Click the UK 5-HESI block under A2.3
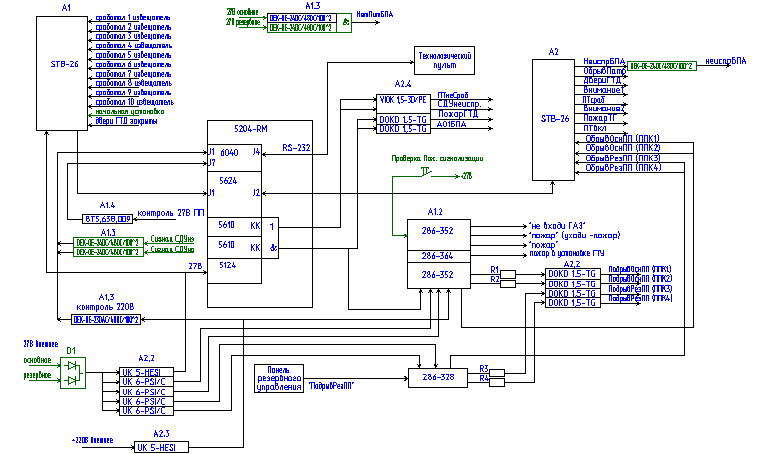This screenshot has width=769, height=454. click(161, 447)
